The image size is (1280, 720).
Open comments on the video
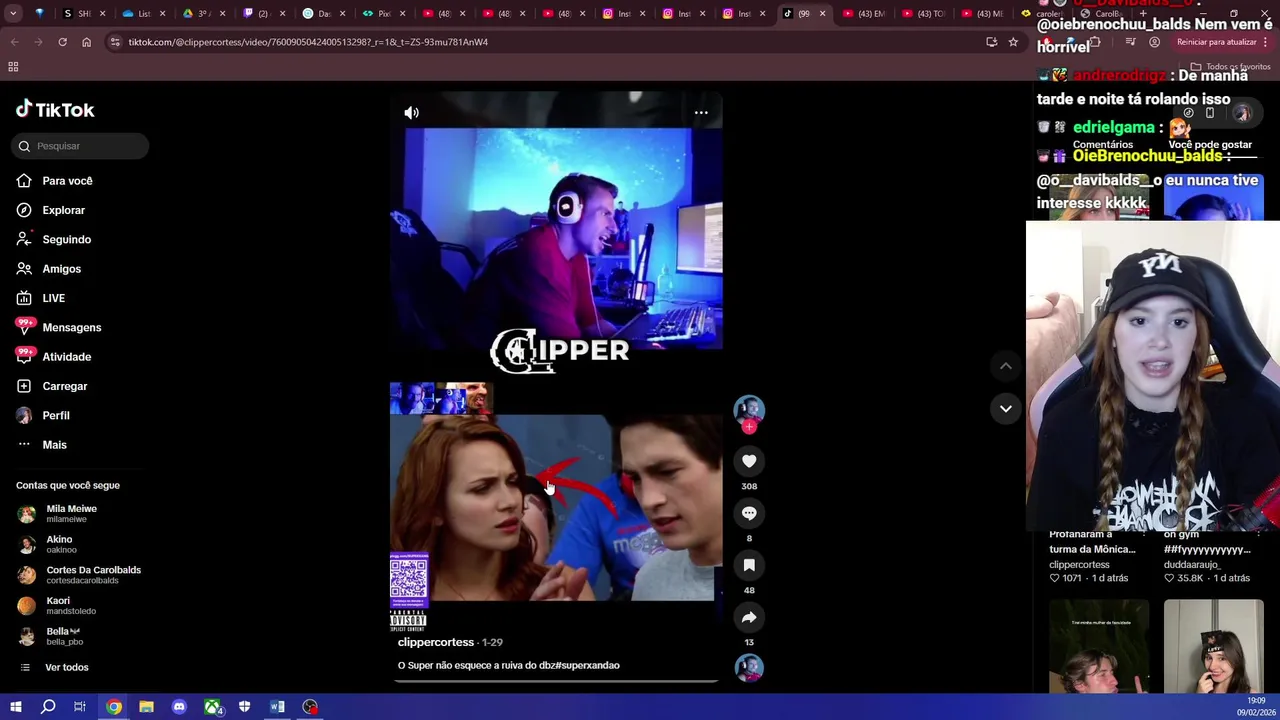pos(749,513)
